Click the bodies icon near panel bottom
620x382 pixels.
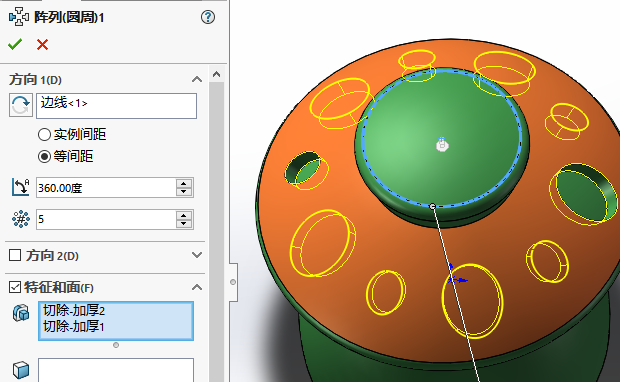click(21, 370)
